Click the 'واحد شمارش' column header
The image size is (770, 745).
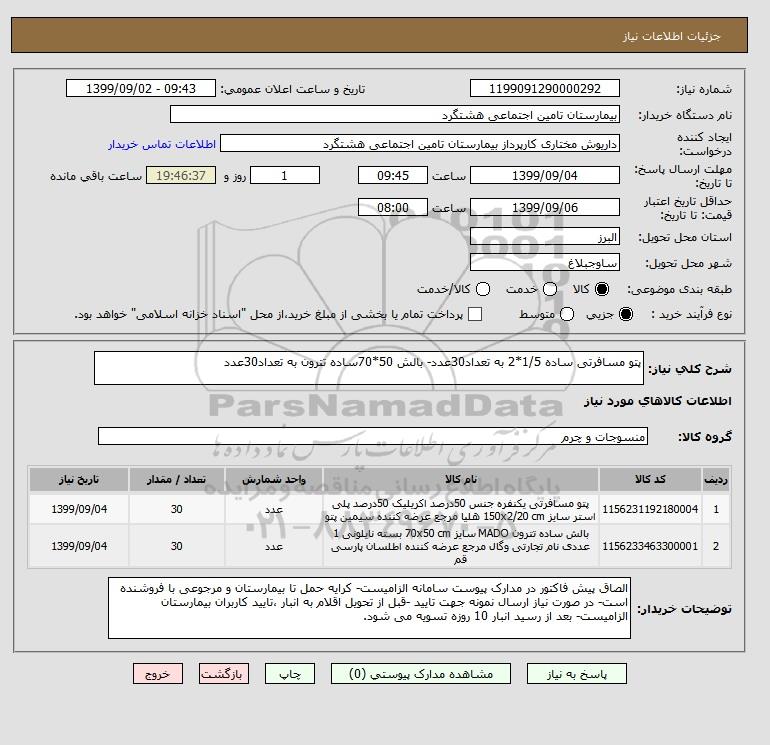(274, 479)
